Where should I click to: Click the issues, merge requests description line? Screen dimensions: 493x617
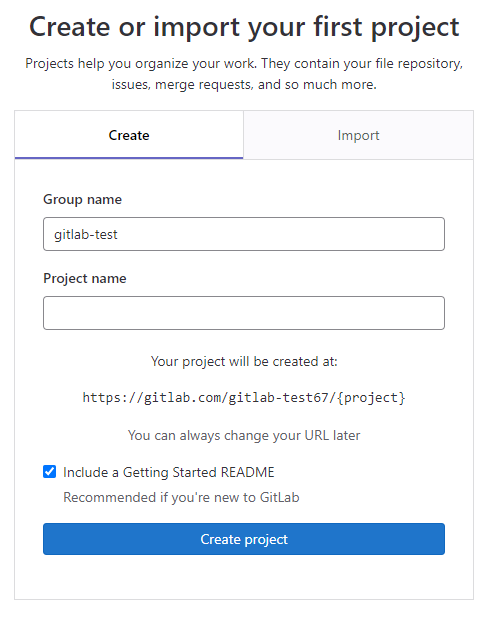click(x=244, y=85)
